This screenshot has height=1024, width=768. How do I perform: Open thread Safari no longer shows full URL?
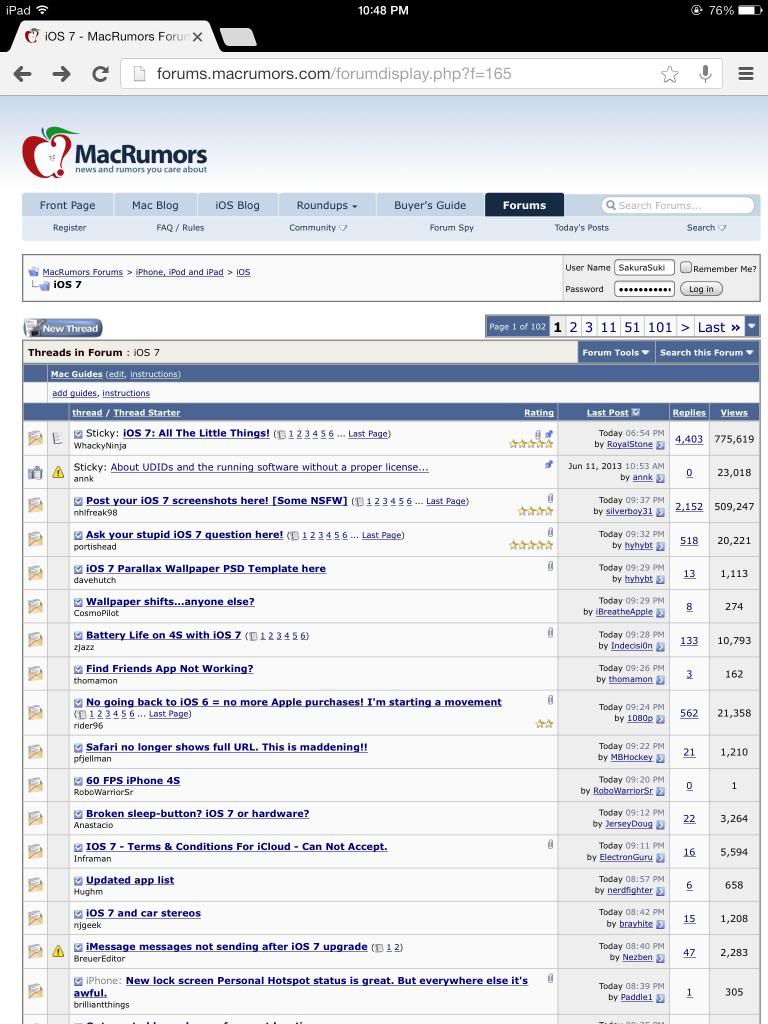coord(227,747)
